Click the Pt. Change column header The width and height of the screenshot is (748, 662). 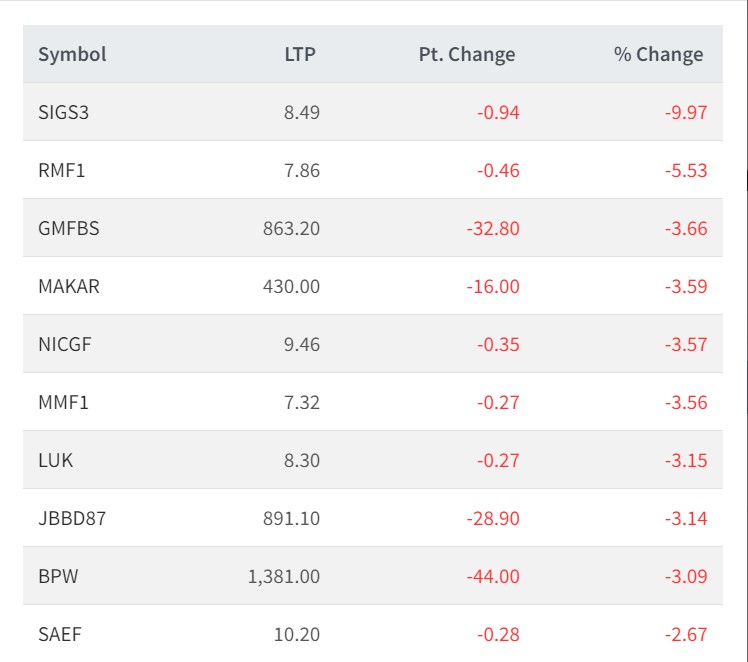pyautogui.click(x=467, y=55)
